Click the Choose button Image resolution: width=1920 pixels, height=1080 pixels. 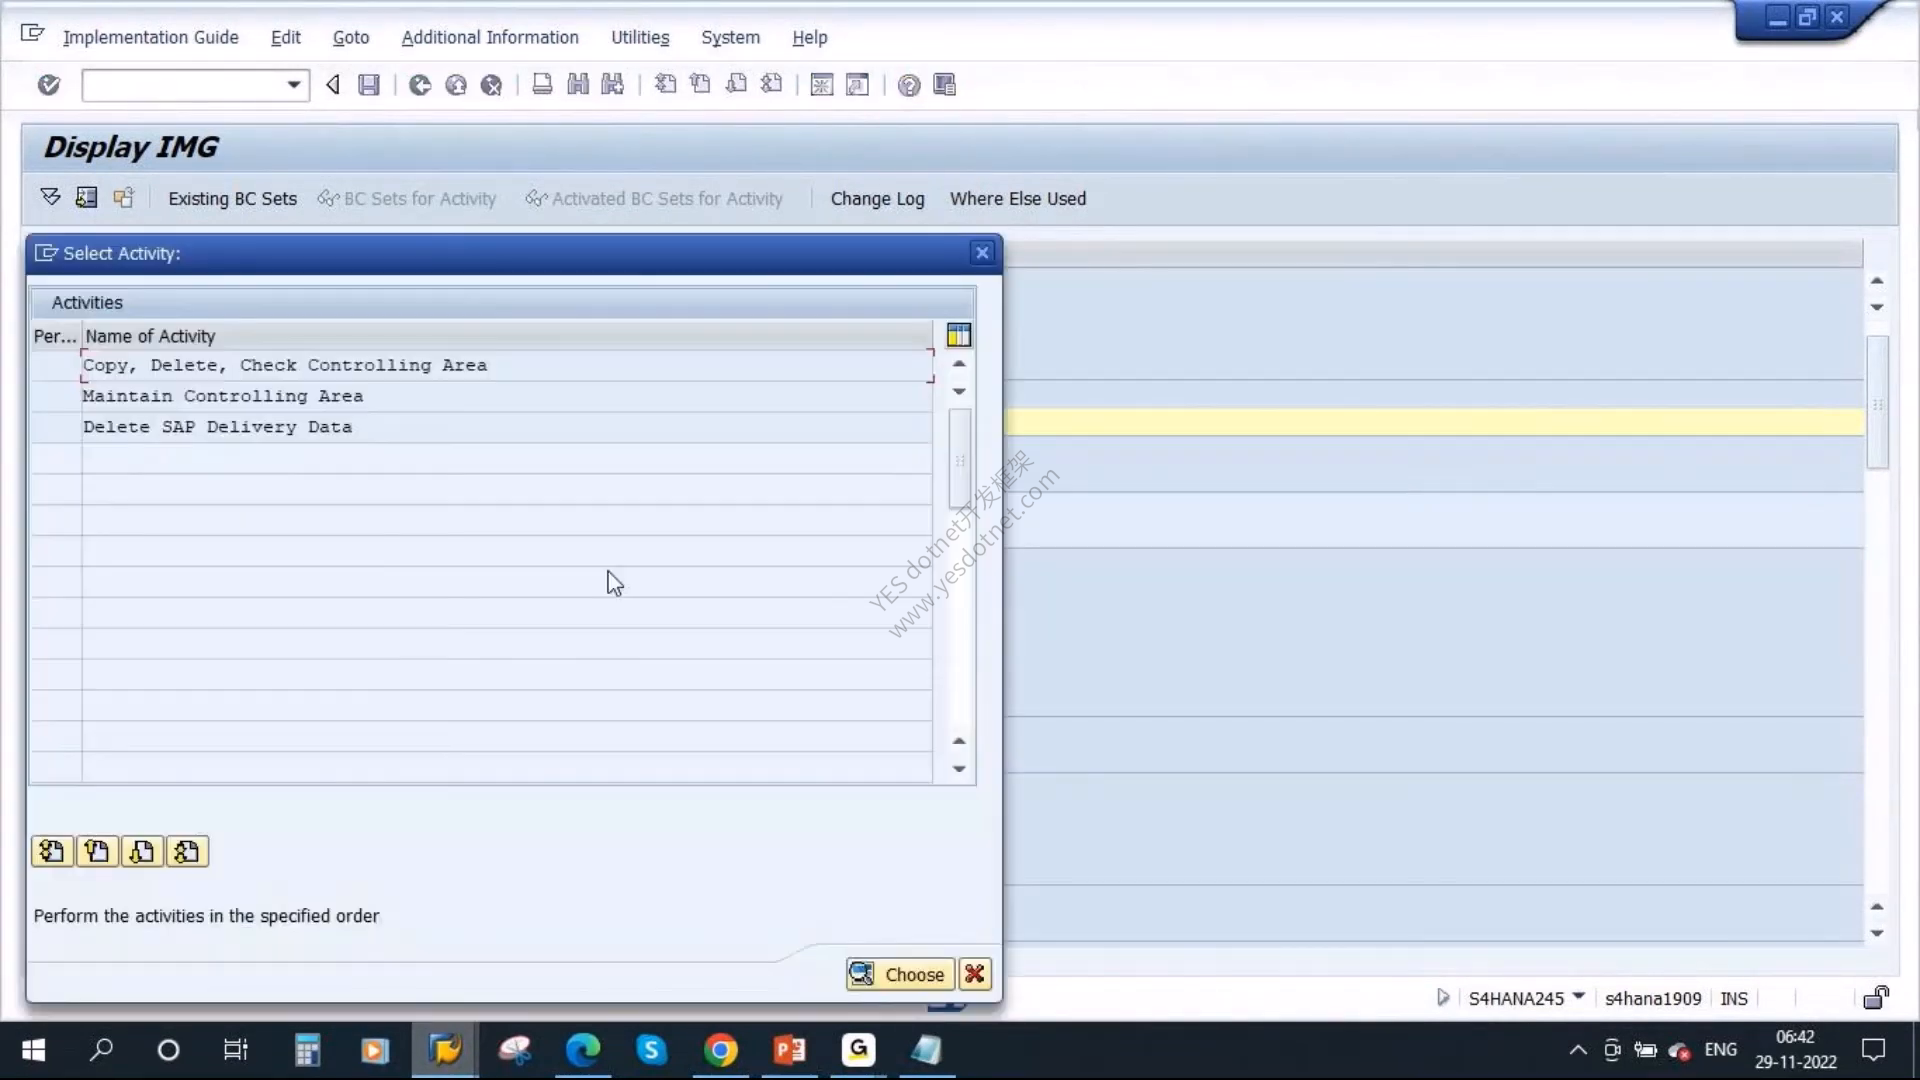pyautogui.click(x=899, y=974)
